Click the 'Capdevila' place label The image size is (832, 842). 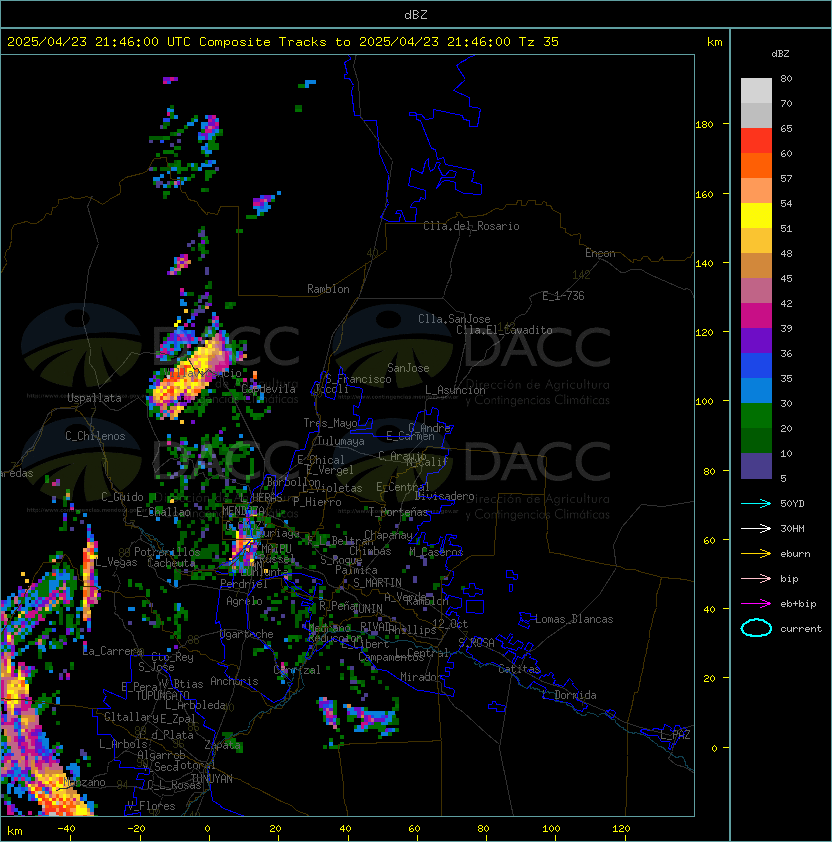(x=268, y=389)
